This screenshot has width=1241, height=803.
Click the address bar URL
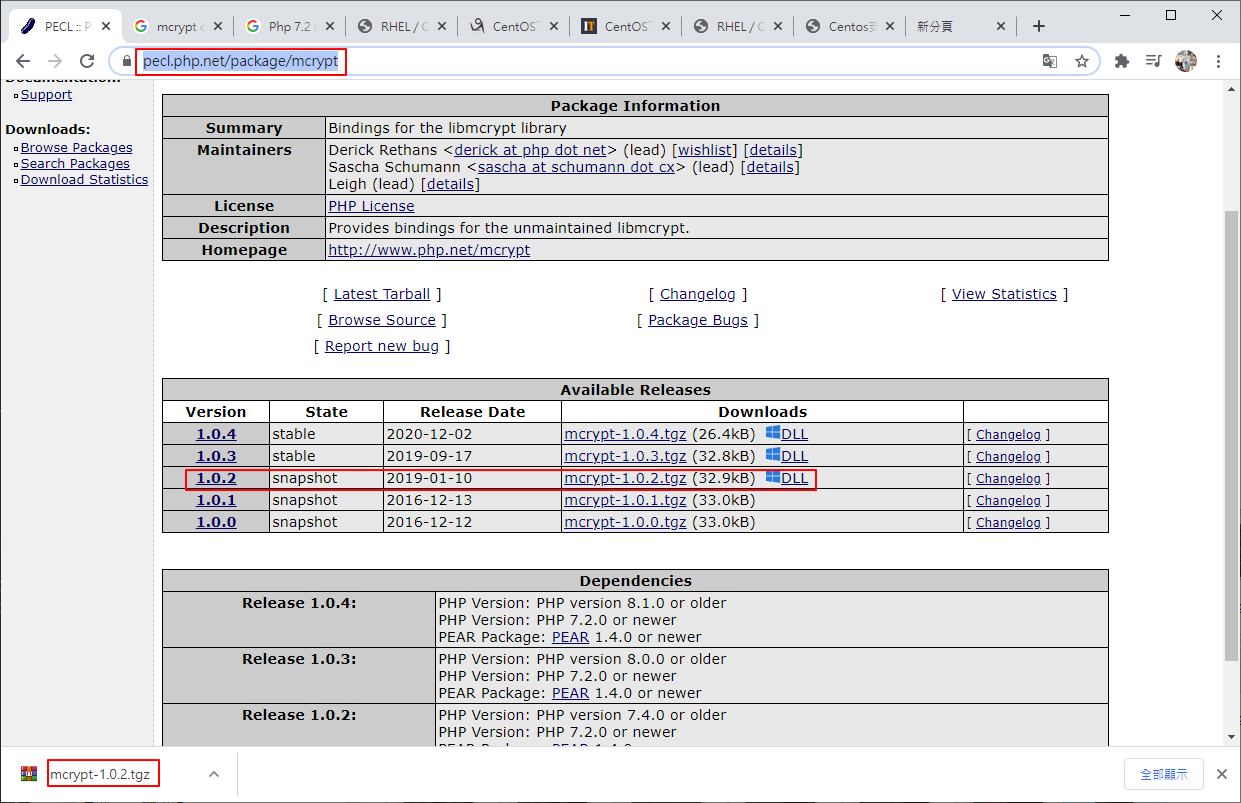[x=241, y=61]
